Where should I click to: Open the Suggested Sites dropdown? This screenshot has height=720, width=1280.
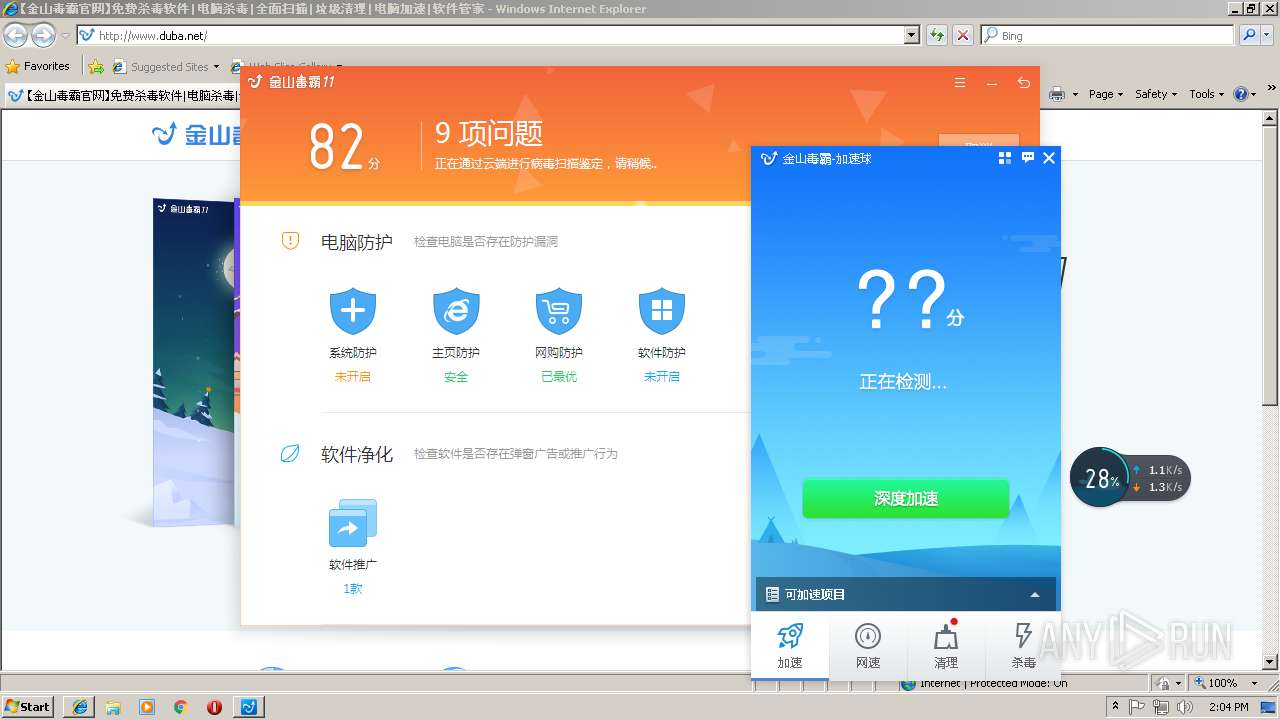tap(216, 67)
